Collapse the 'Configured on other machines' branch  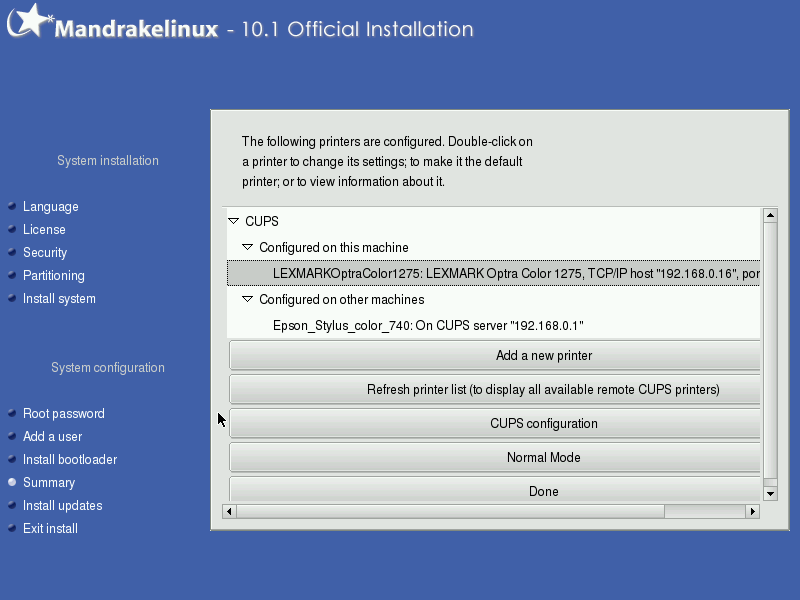(247, 299)
